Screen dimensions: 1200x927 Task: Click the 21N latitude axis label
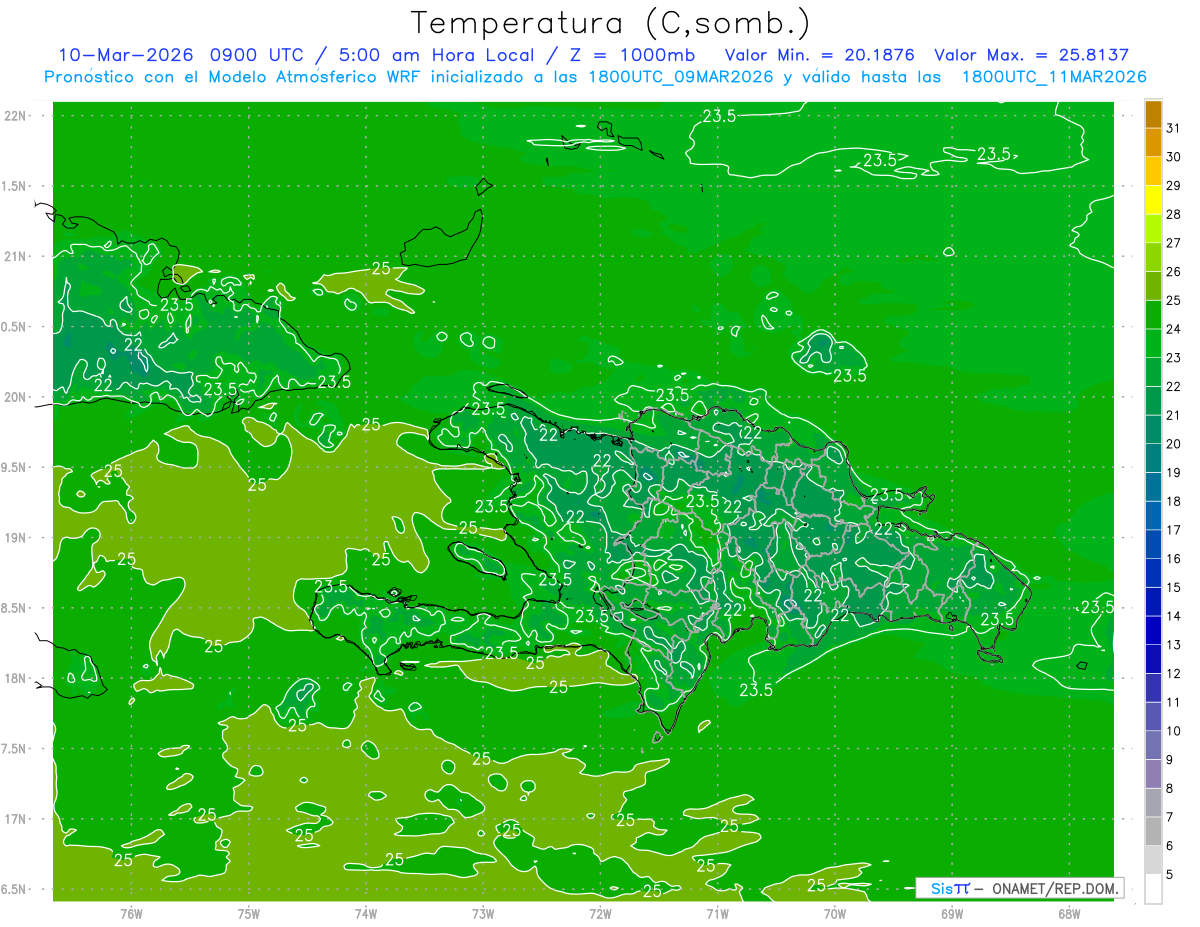(15, 257)
